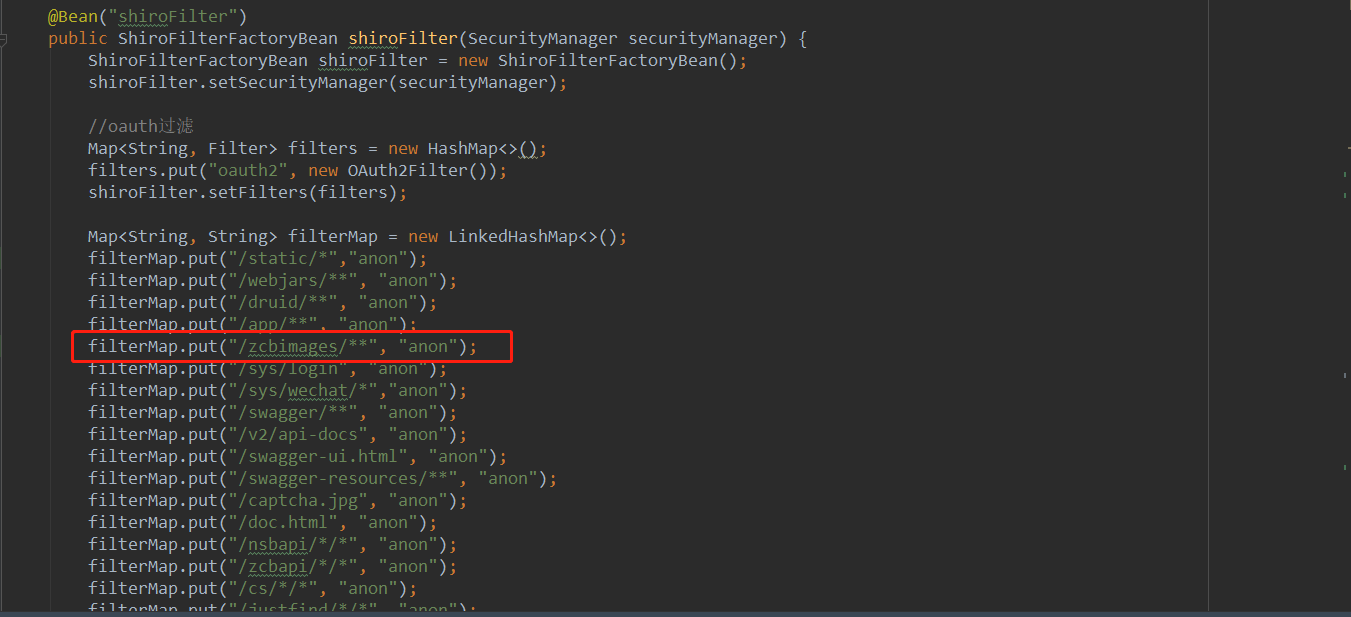Click the 'public' keyword of shiroFilter method
The image size is (1351, 617).
pyautogui.click(x=78, y=39)
